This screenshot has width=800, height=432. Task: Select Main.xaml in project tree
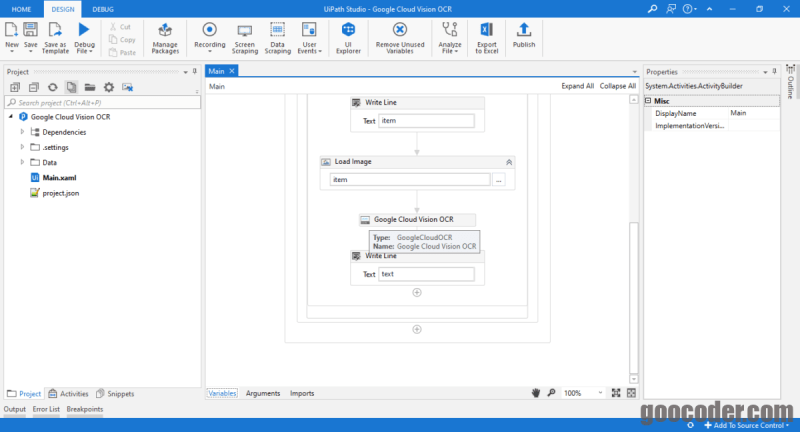(59, 178)
